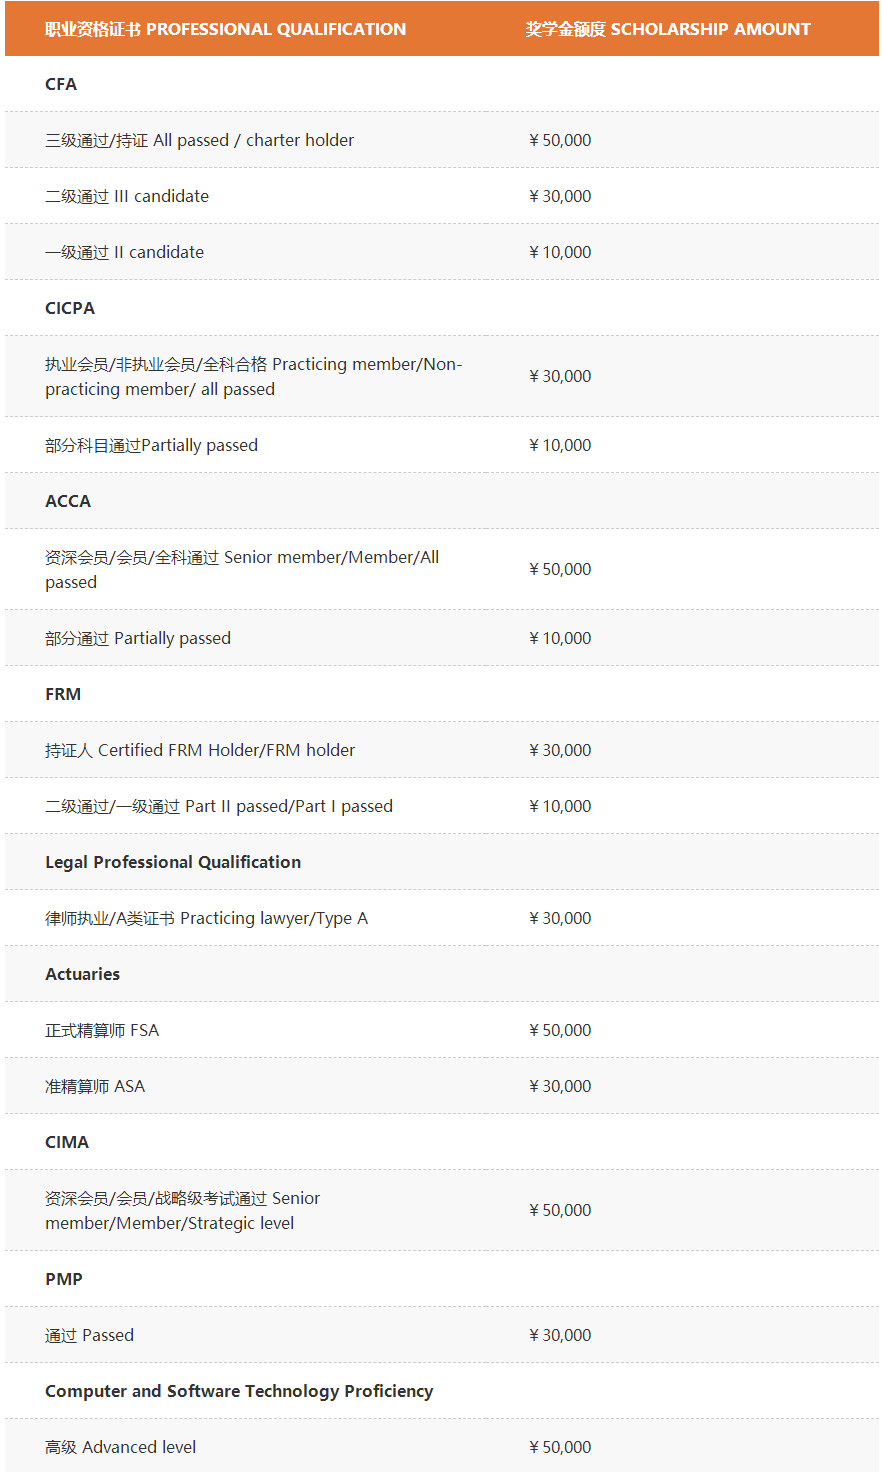Click the PMP Passed row label

point(89,1335)
